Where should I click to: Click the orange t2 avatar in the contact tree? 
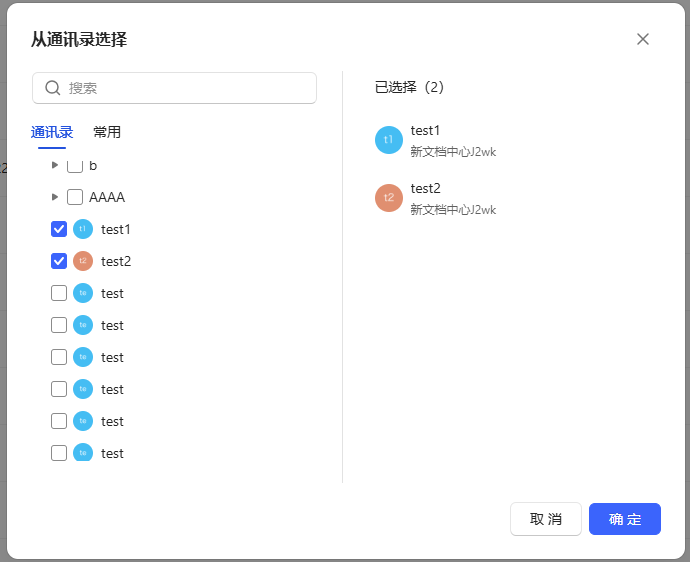[x=83, y=261]
